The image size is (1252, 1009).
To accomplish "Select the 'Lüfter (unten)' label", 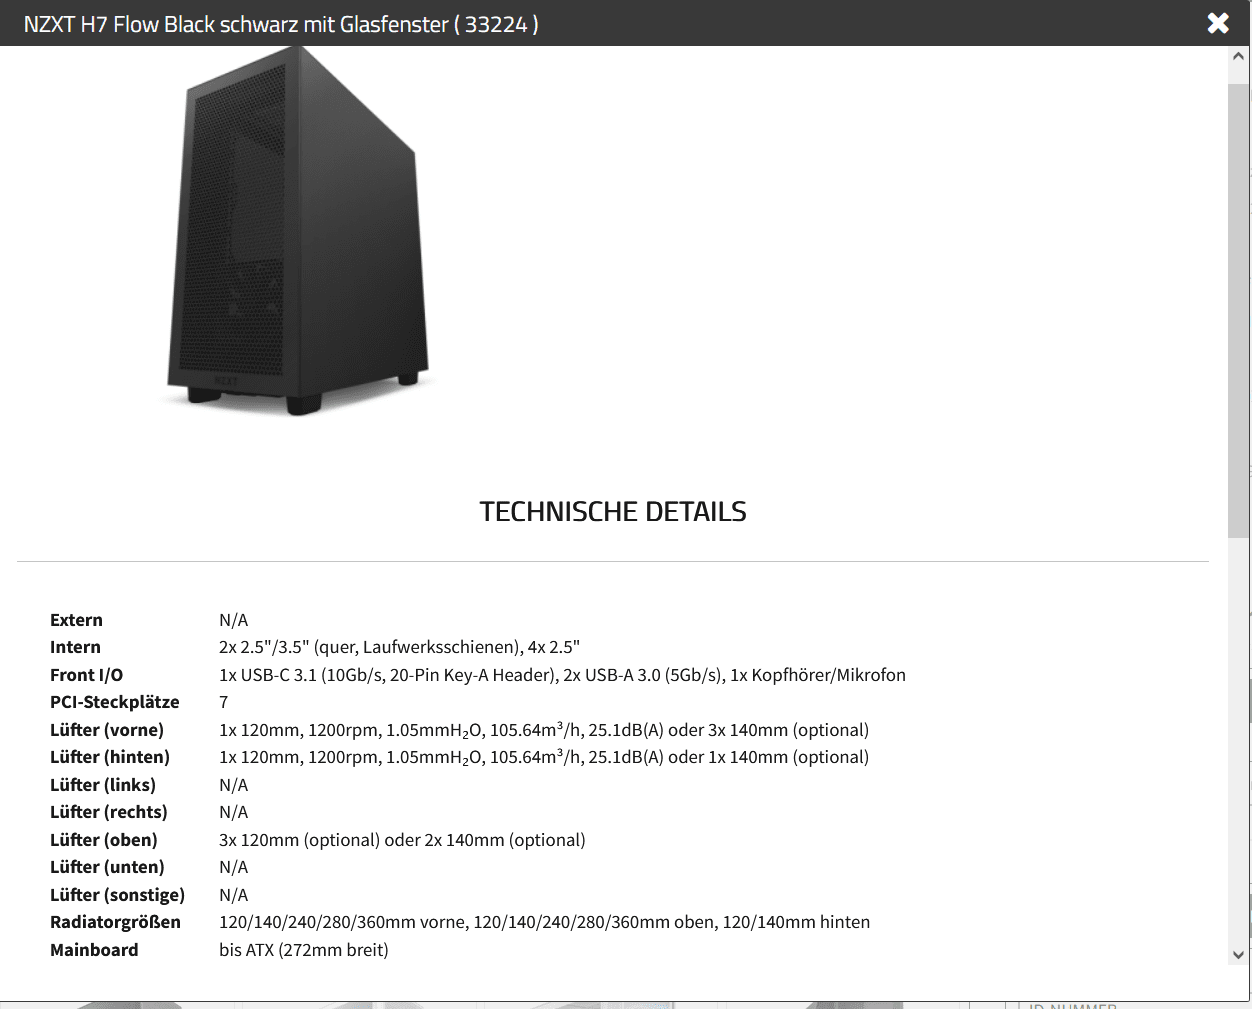I will click(x=107, y=867).
